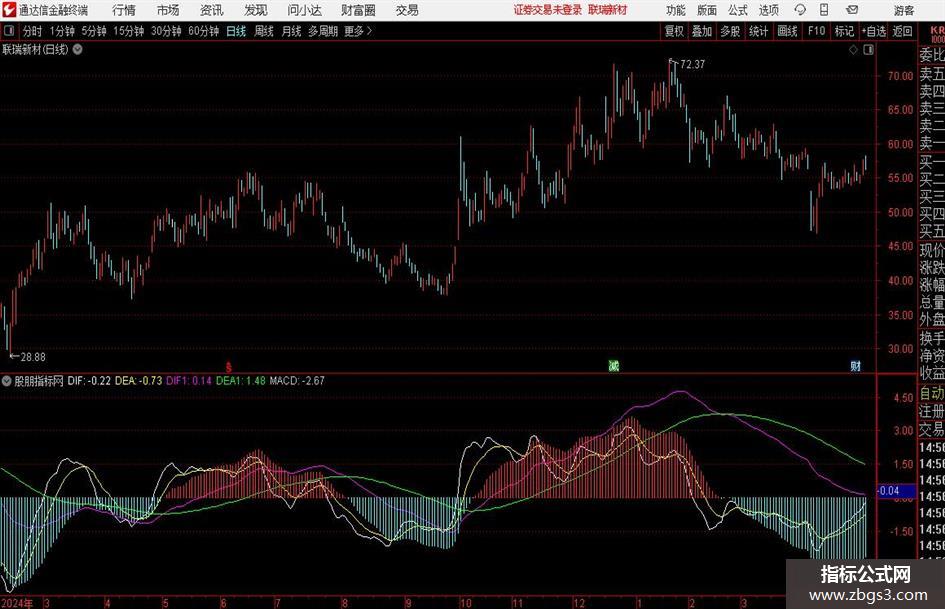Screen dimensions: 945x609
Task: Switch to the 60分钟 period tab
Action: click(x=204, y=31)
